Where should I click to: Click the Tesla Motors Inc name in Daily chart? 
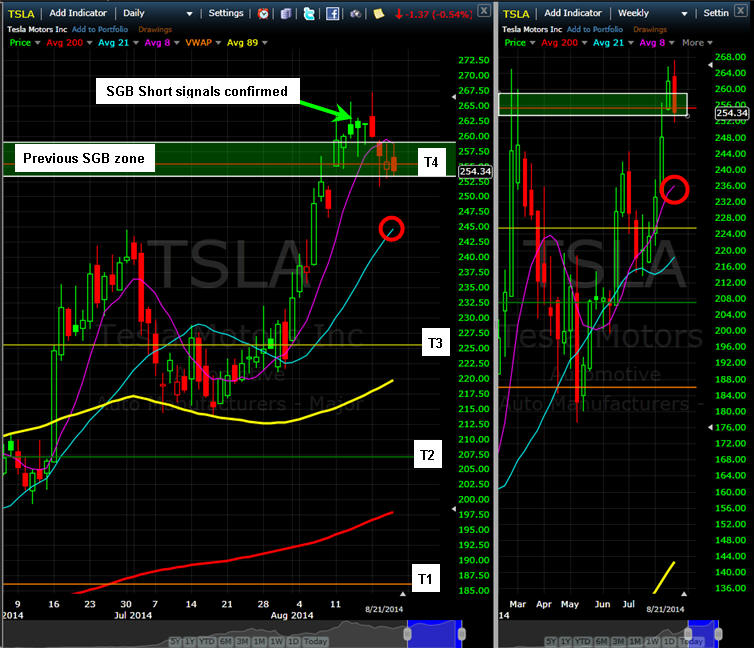tap(37, 29)
